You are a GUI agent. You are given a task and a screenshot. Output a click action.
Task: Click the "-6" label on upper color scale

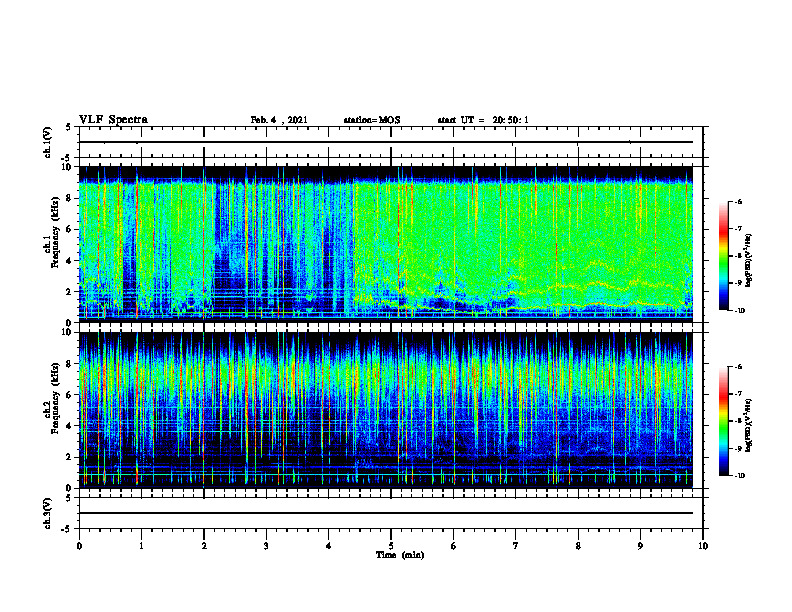coord(738,201)
